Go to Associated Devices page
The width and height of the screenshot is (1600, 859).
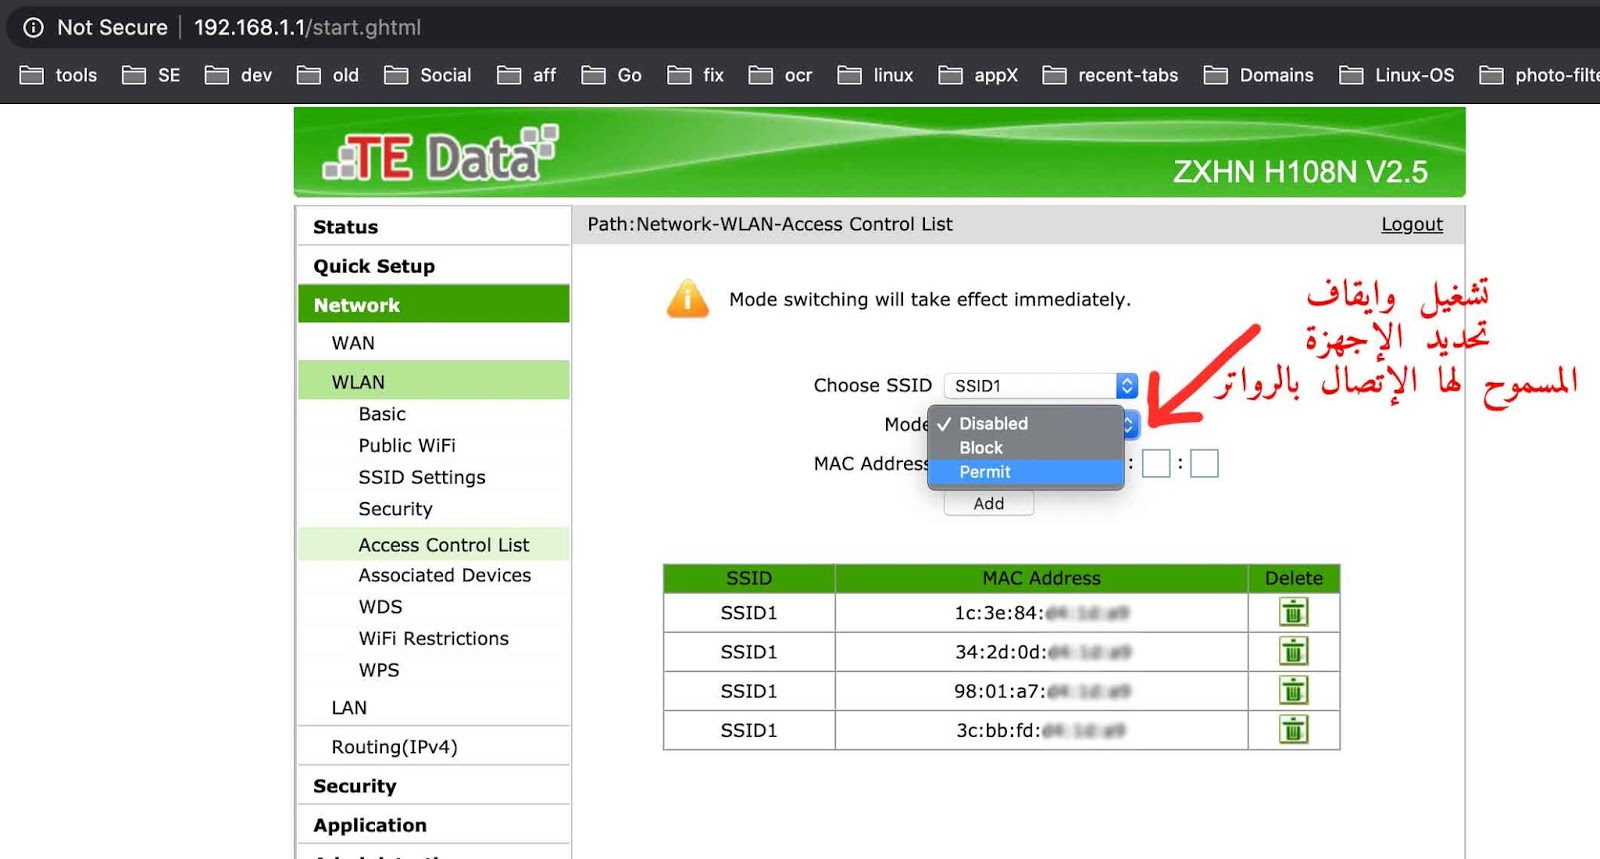click(445, 575)
